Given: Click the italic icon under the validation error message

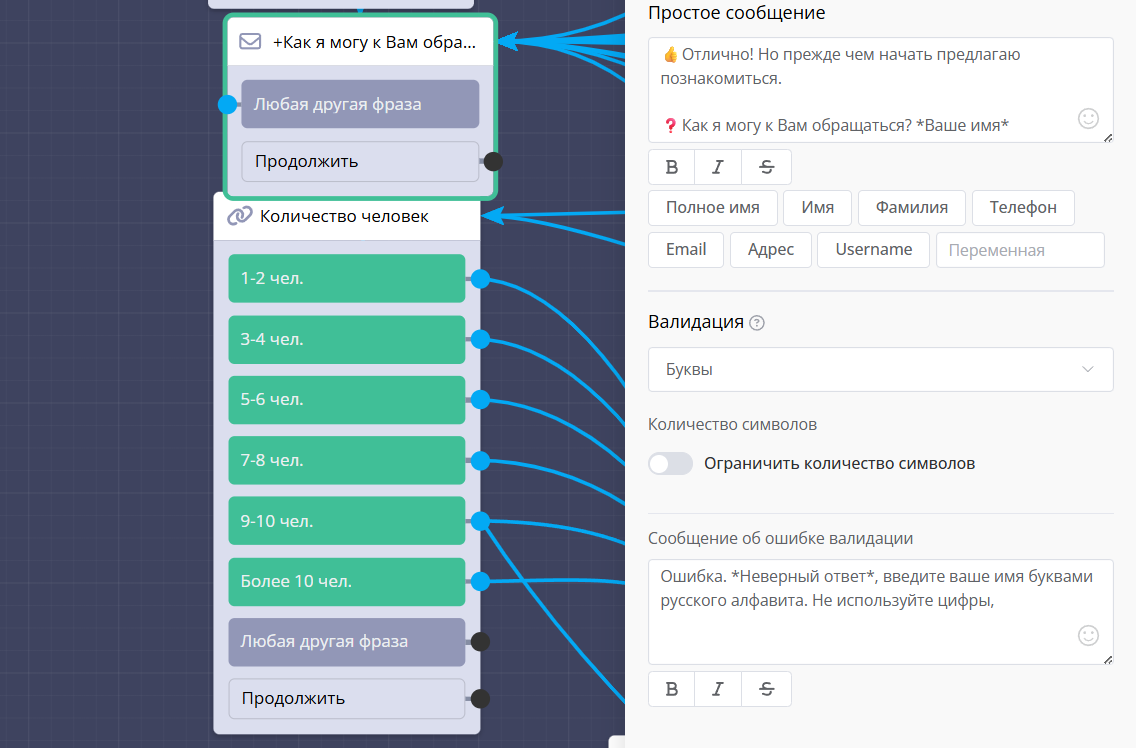Looking at the screenshot, I should click(x=718, y=689).
